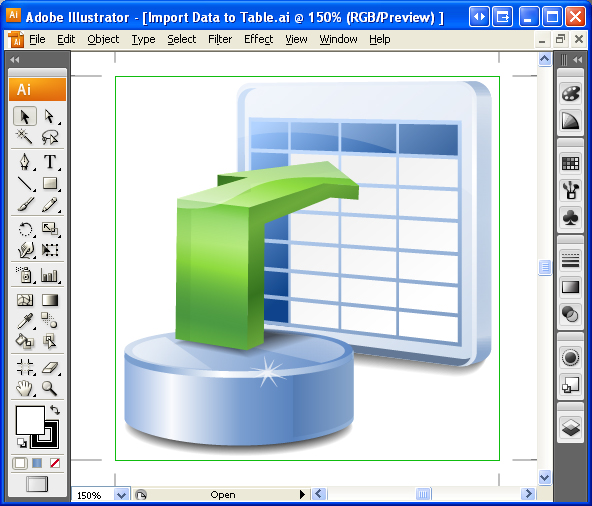Click the Stroke color swatch
Screen dimensions: 592x506
click(51, 441)
